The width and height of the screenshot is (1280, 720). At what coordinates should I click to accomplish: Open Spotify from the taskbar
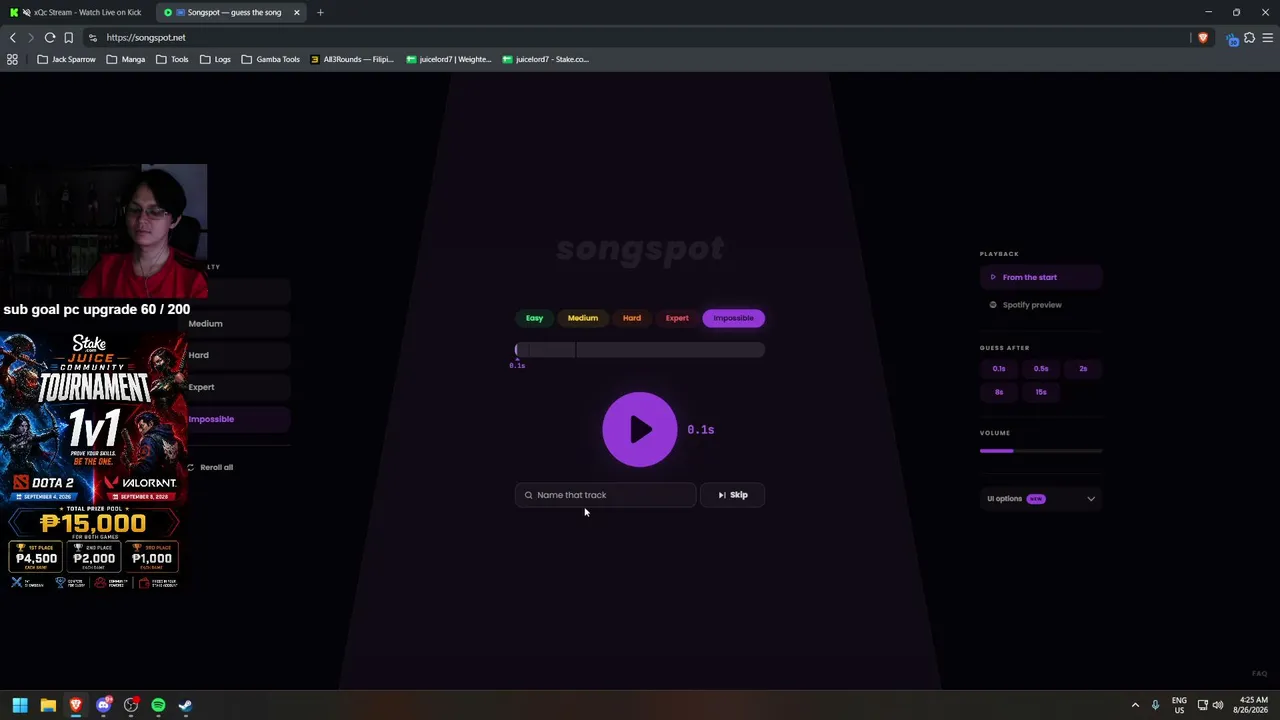(158, 705)
